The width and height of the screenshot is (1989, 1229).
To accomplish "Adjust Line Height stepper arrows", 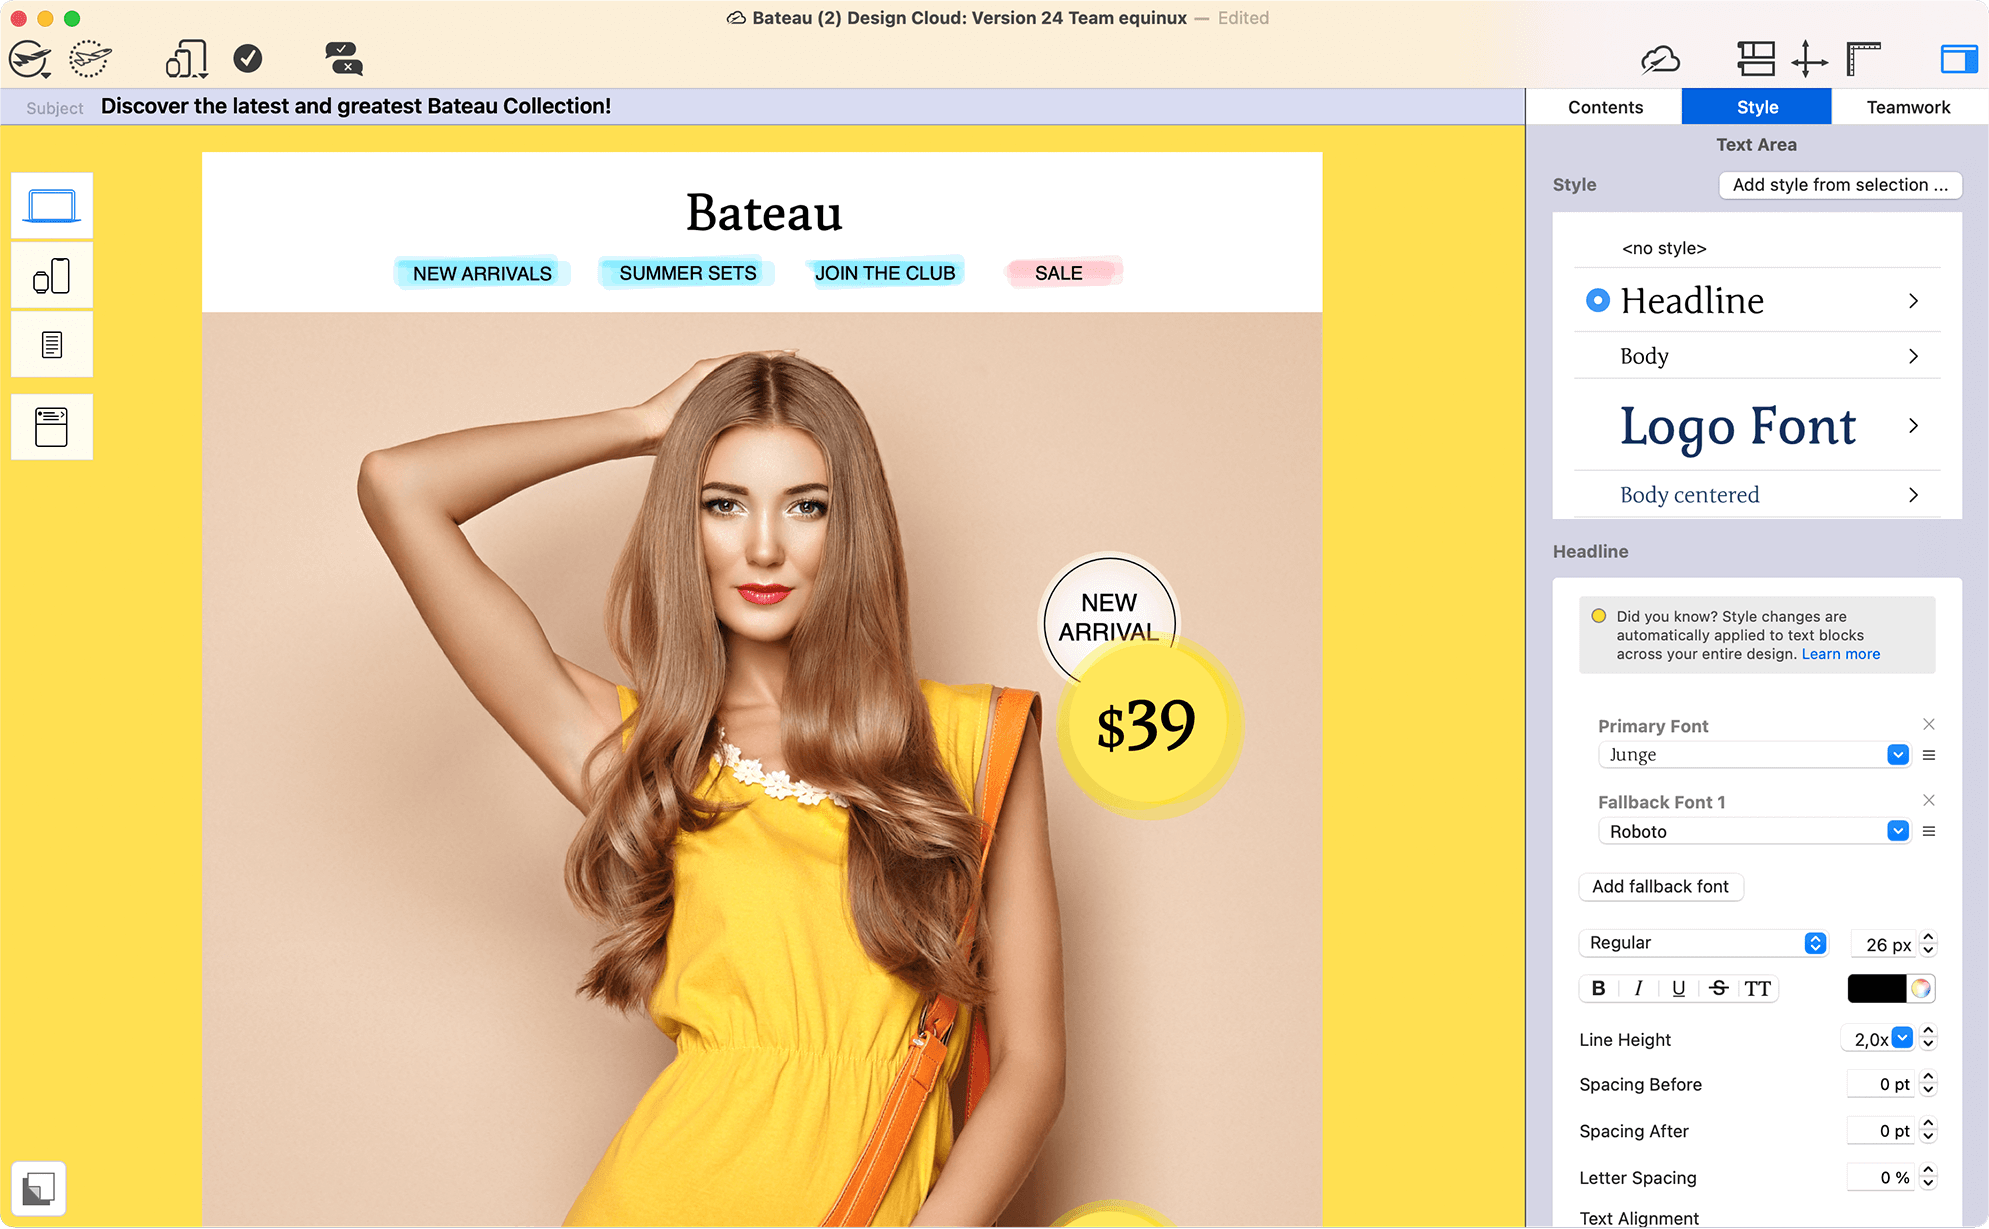I will click(1929, 1038).
